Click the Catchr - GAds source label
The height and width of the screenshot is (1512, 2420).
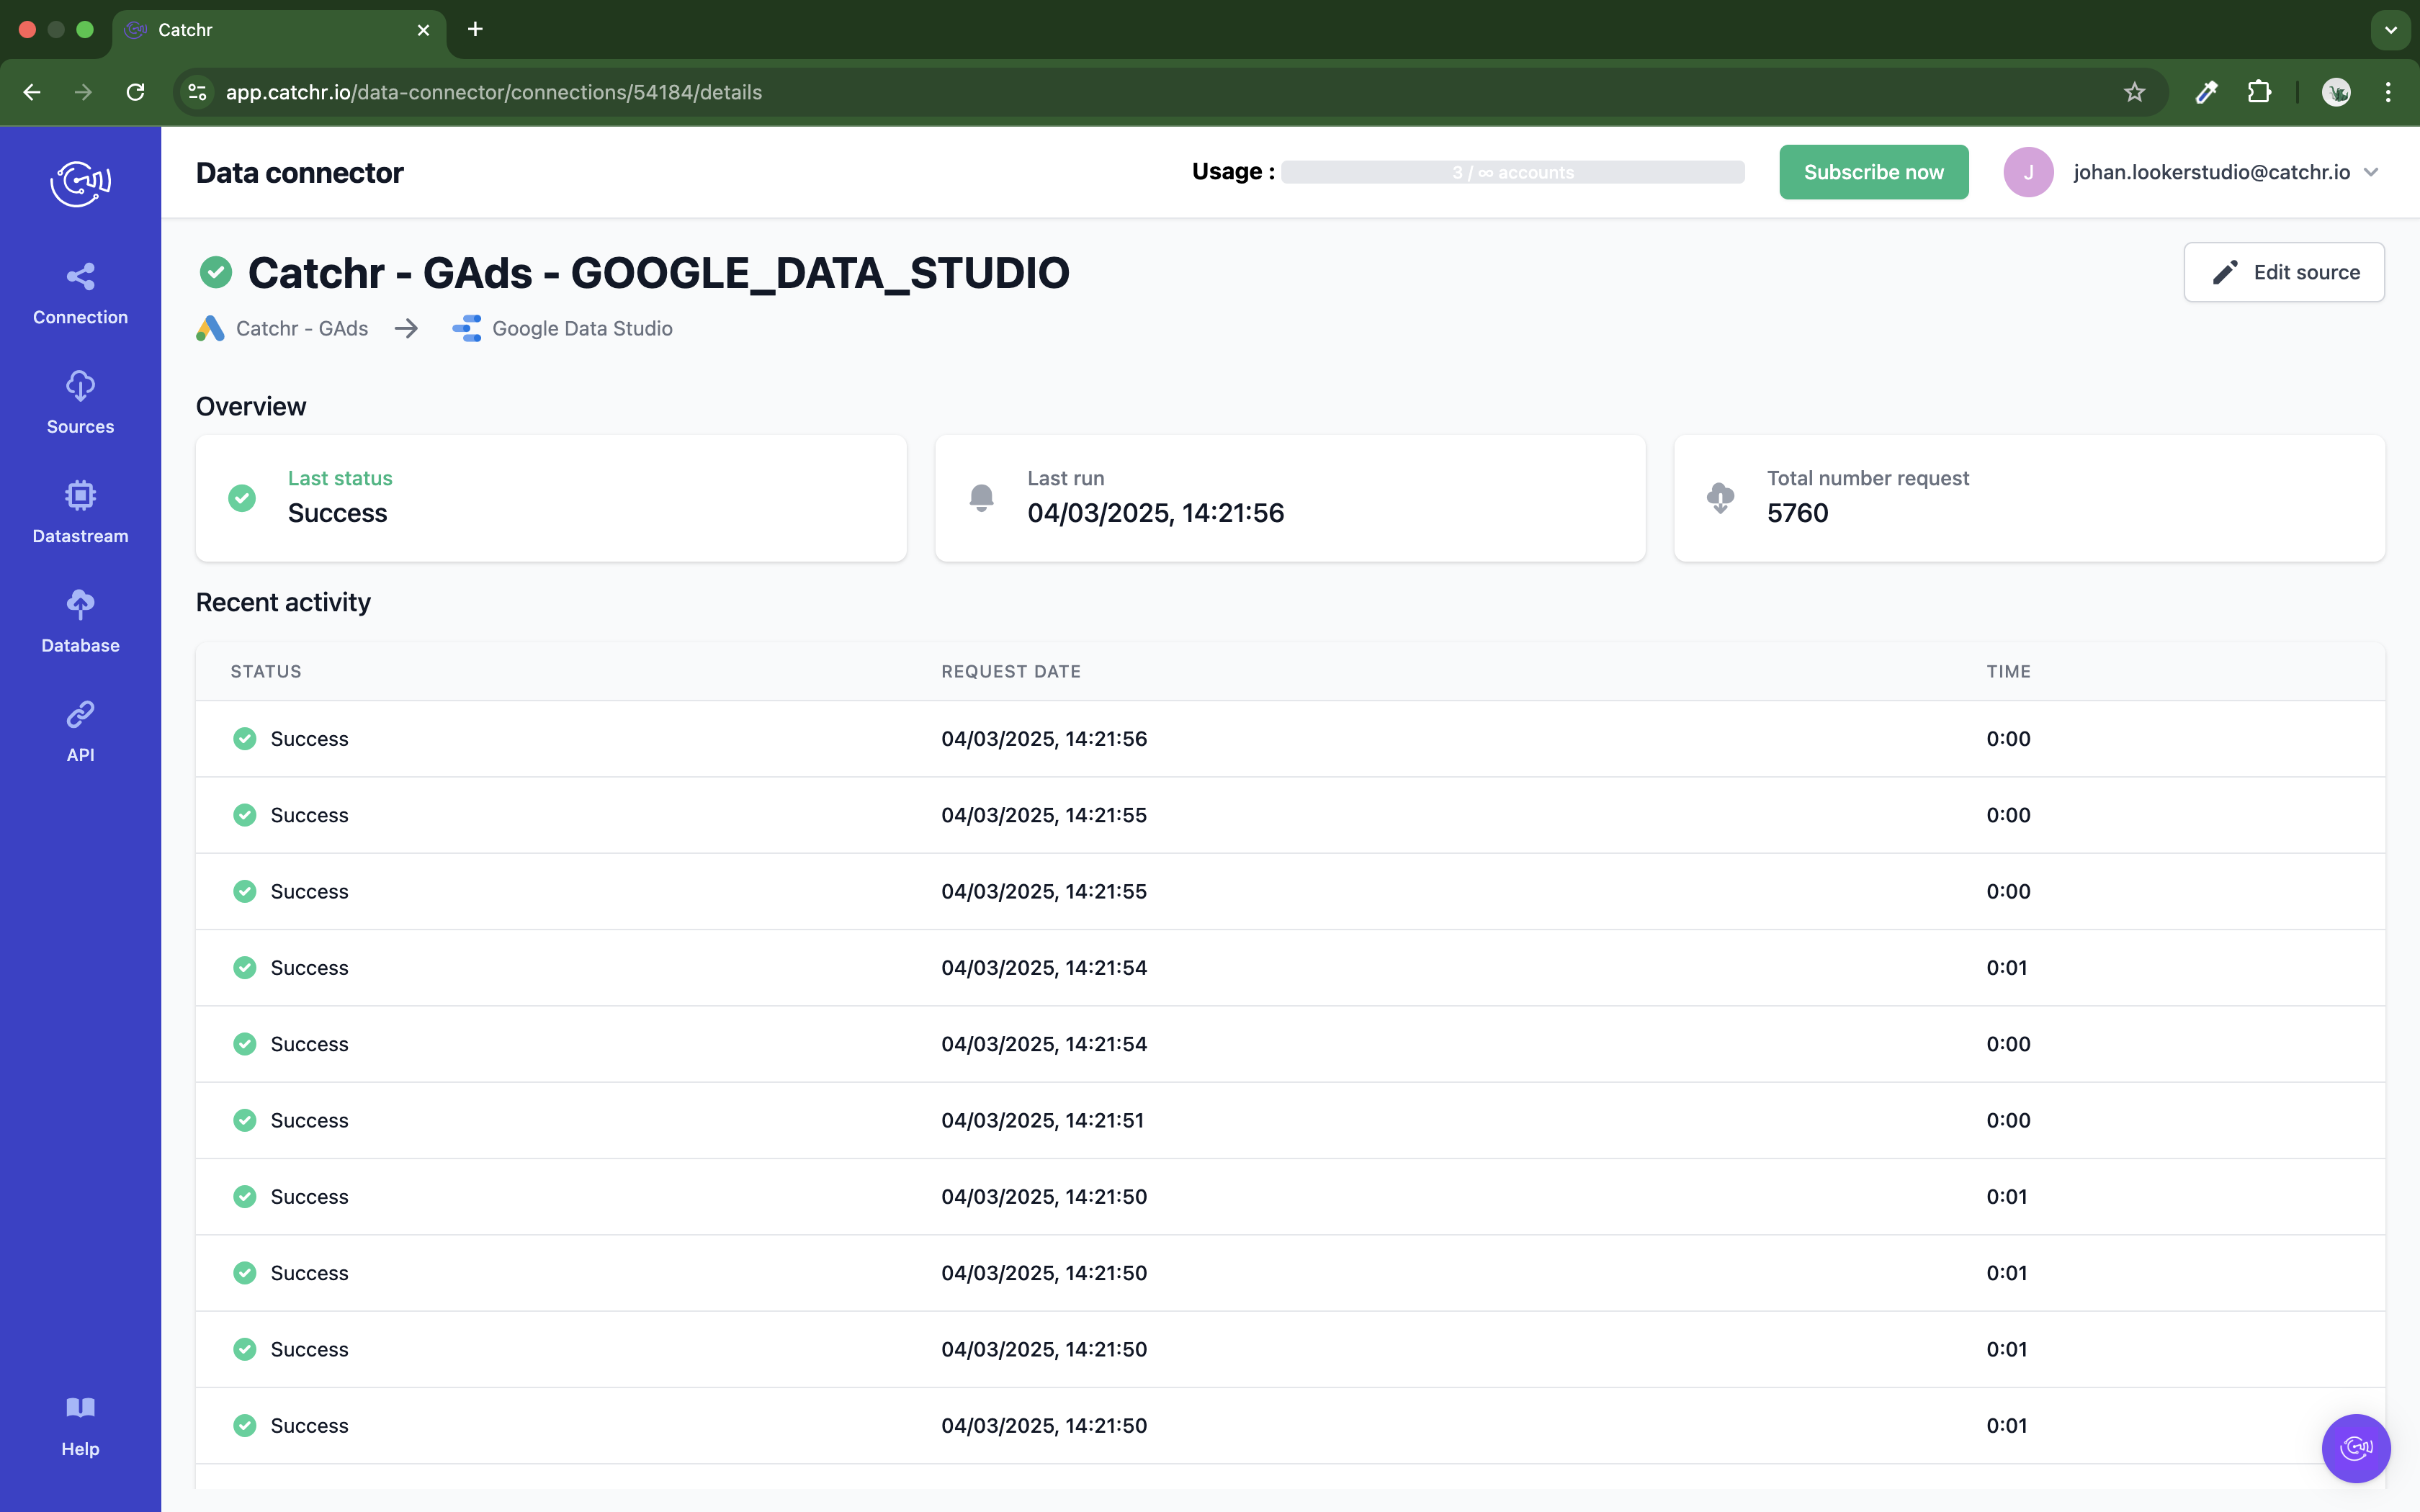point(302,328)
